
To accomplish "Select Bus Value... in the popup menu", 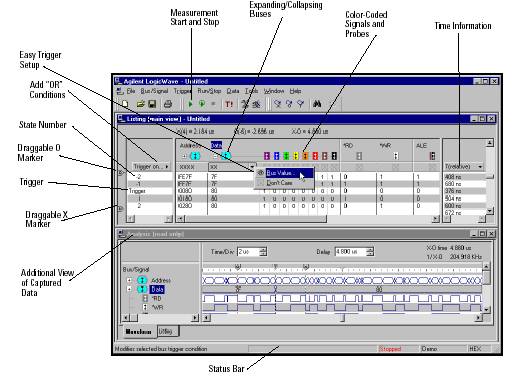I will point(281,173).
